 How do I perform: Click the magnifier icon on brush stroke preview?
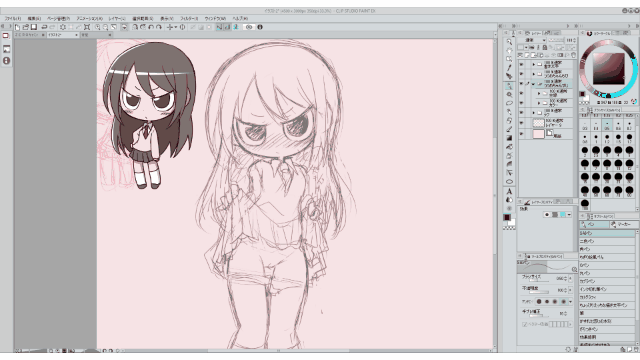pyautogui.click(x=574, y=270)
